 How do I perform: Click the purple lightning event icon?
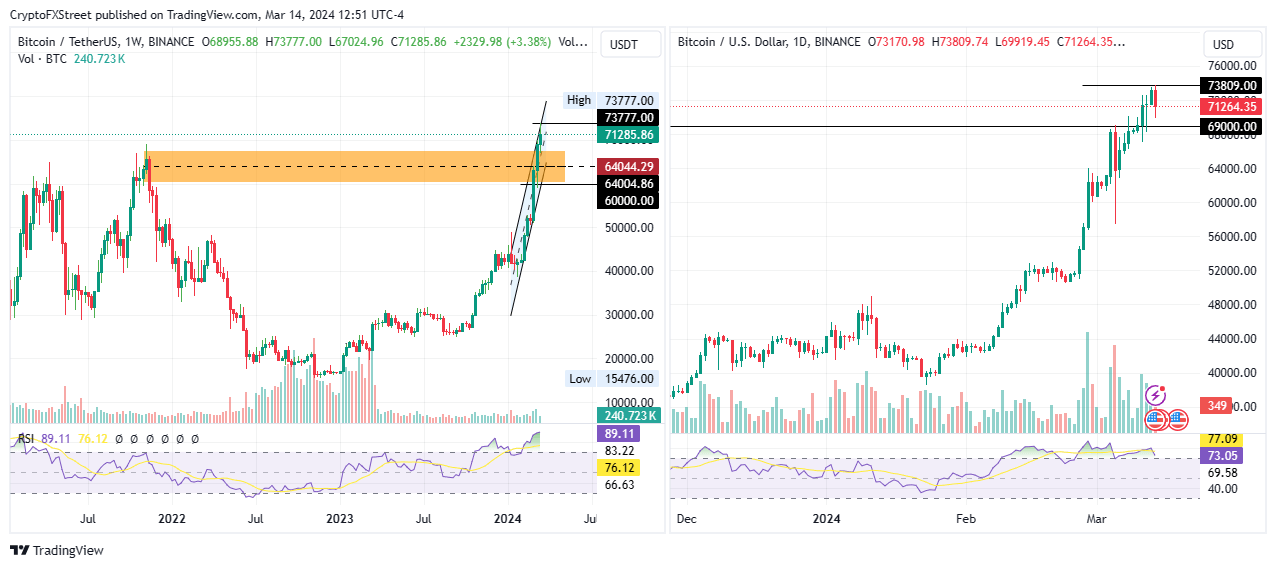point(1155,395)
